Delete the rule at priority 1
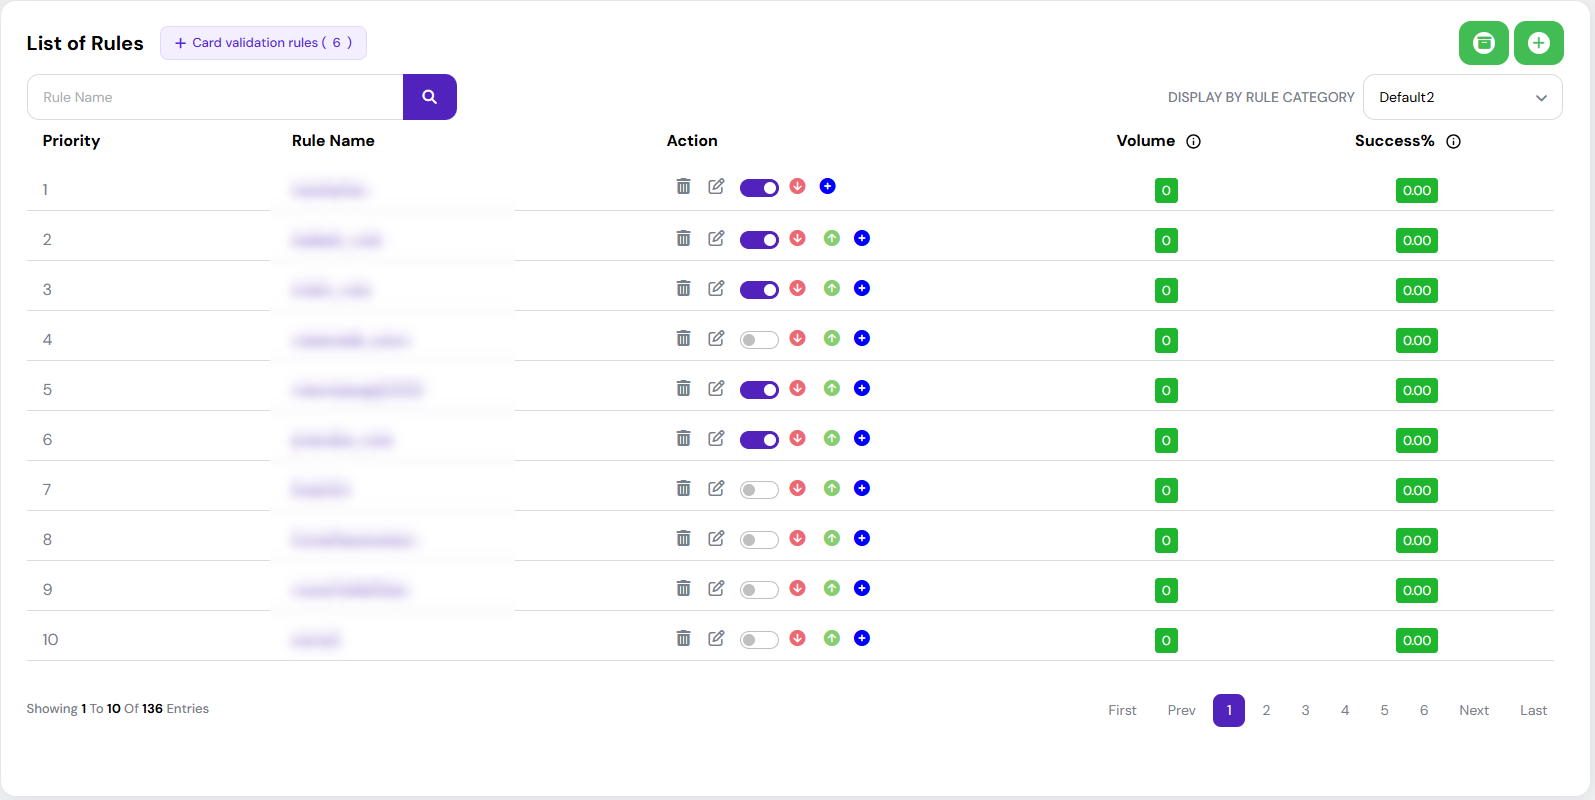1595x800 pixels. (x=683, y=186)
